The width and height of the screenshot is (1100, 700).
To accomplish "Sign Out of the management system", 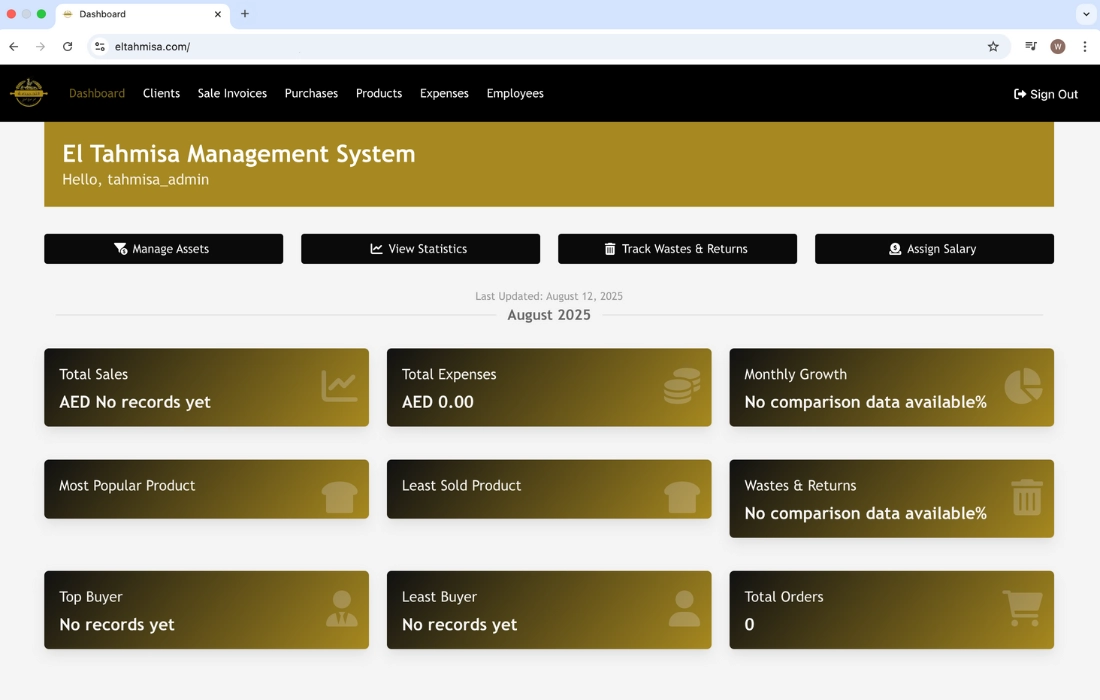I will pos(1046,94).
